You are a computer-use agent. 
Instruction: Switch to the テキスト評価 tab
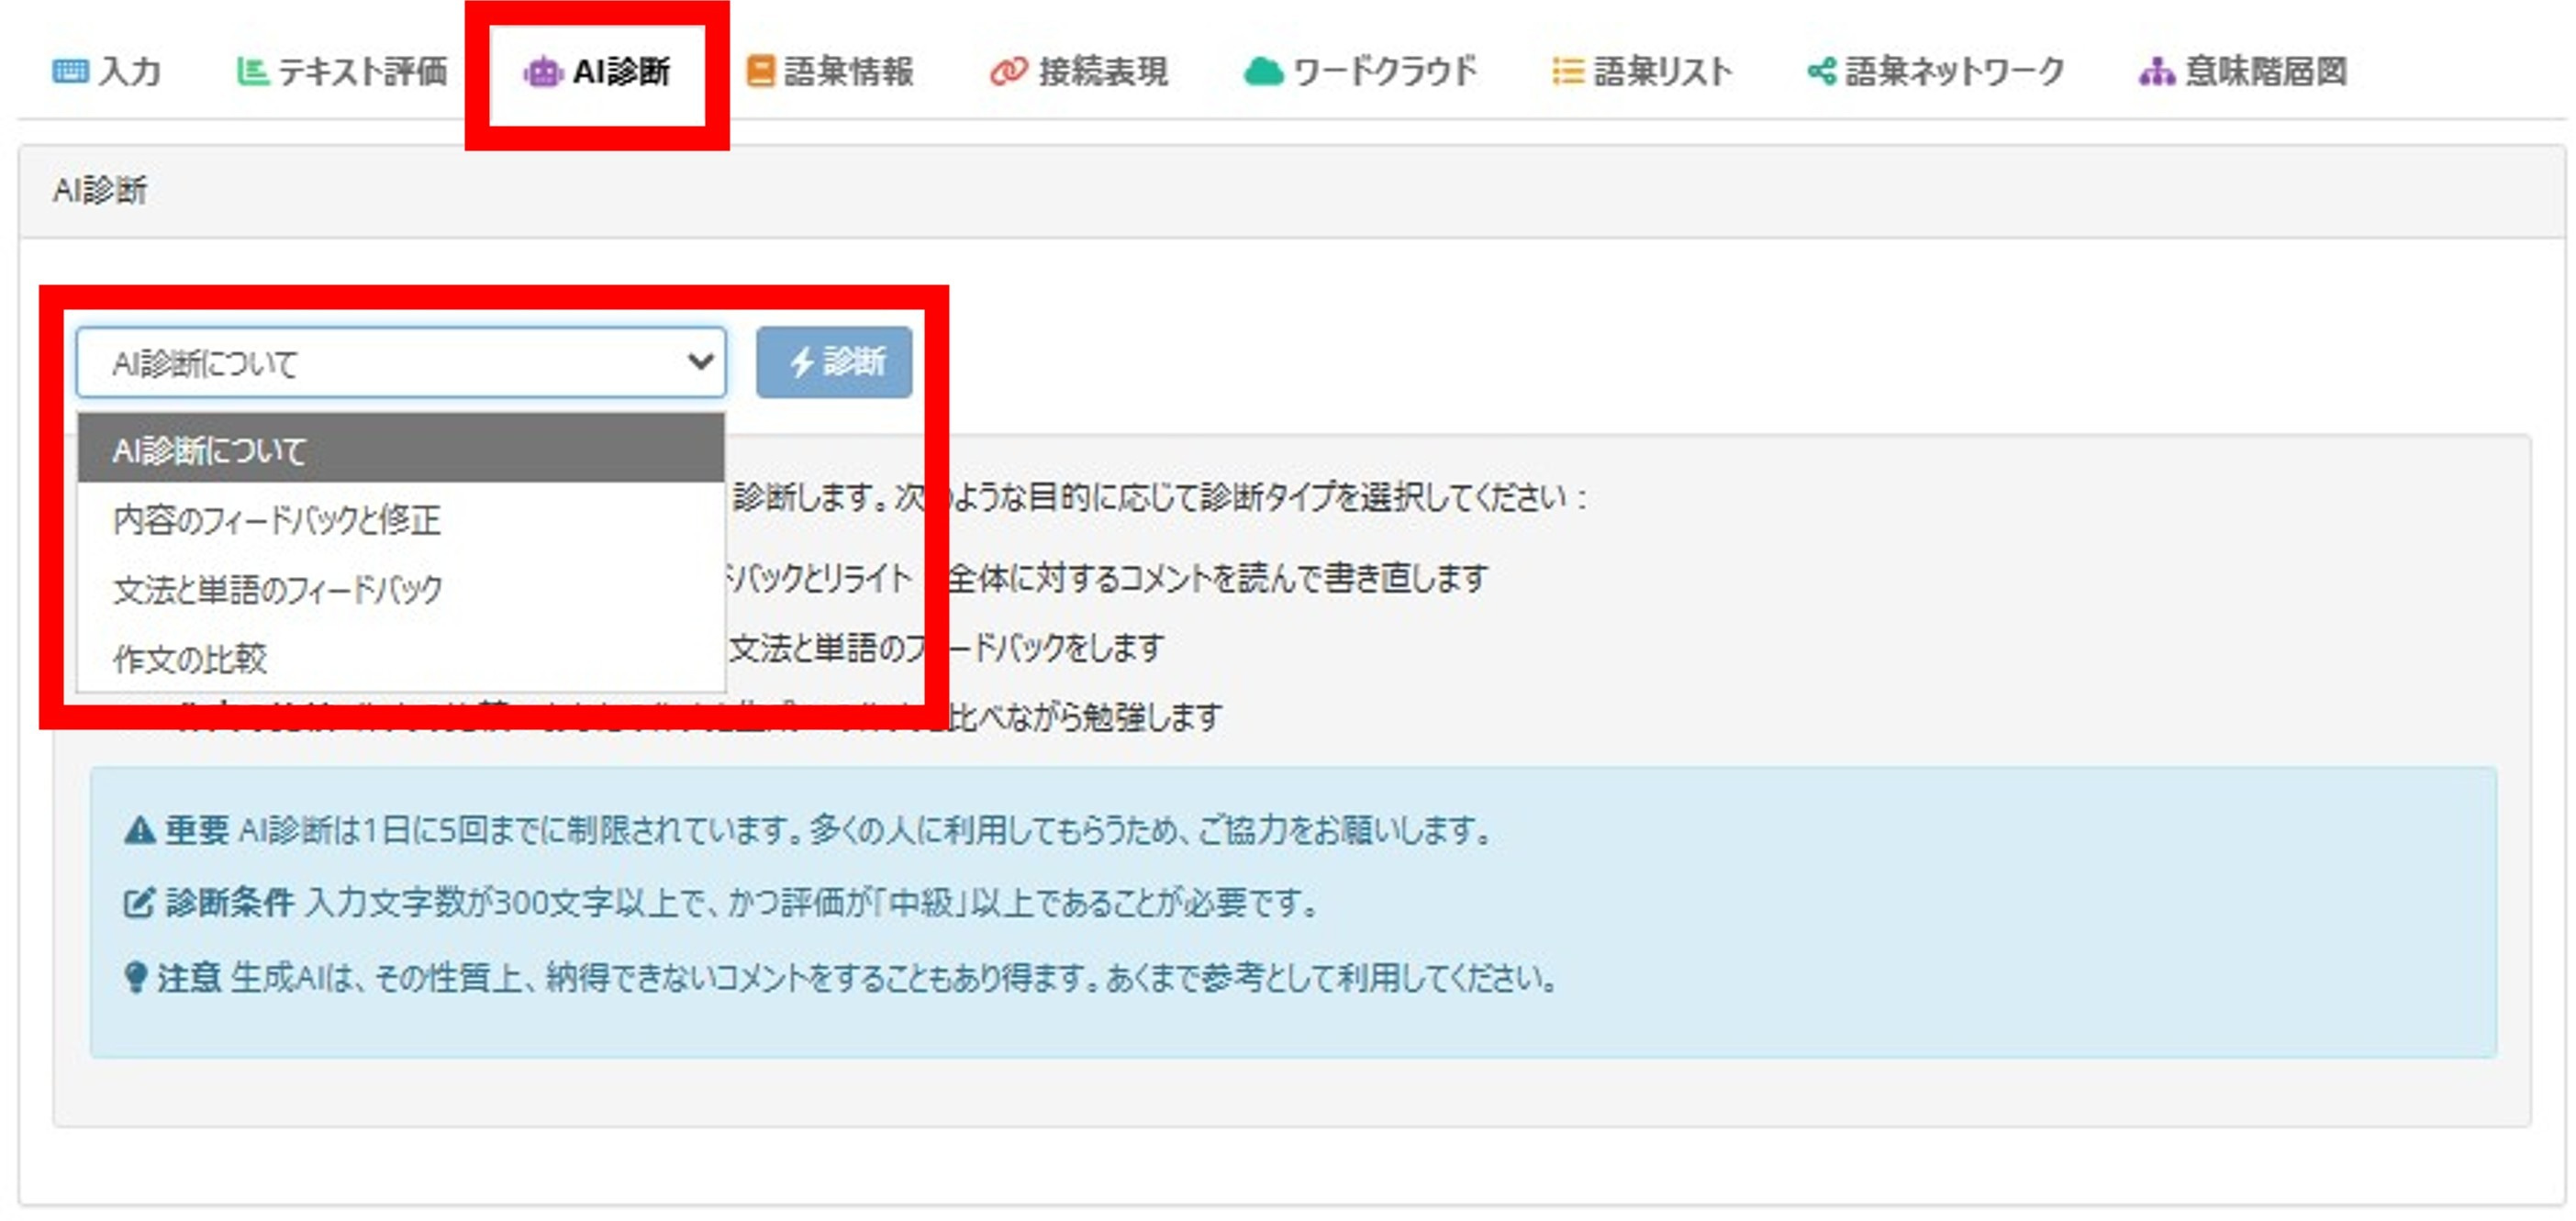362,71
